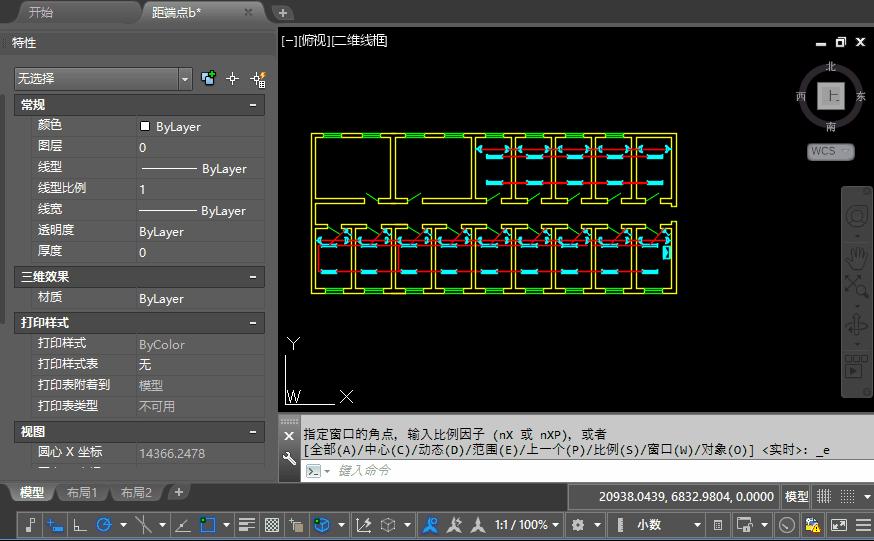Image resolution: width=874 pixels, height=541 pixels.
Task: Collapse the 常规 properties section
Action: [x=253, y=105]
